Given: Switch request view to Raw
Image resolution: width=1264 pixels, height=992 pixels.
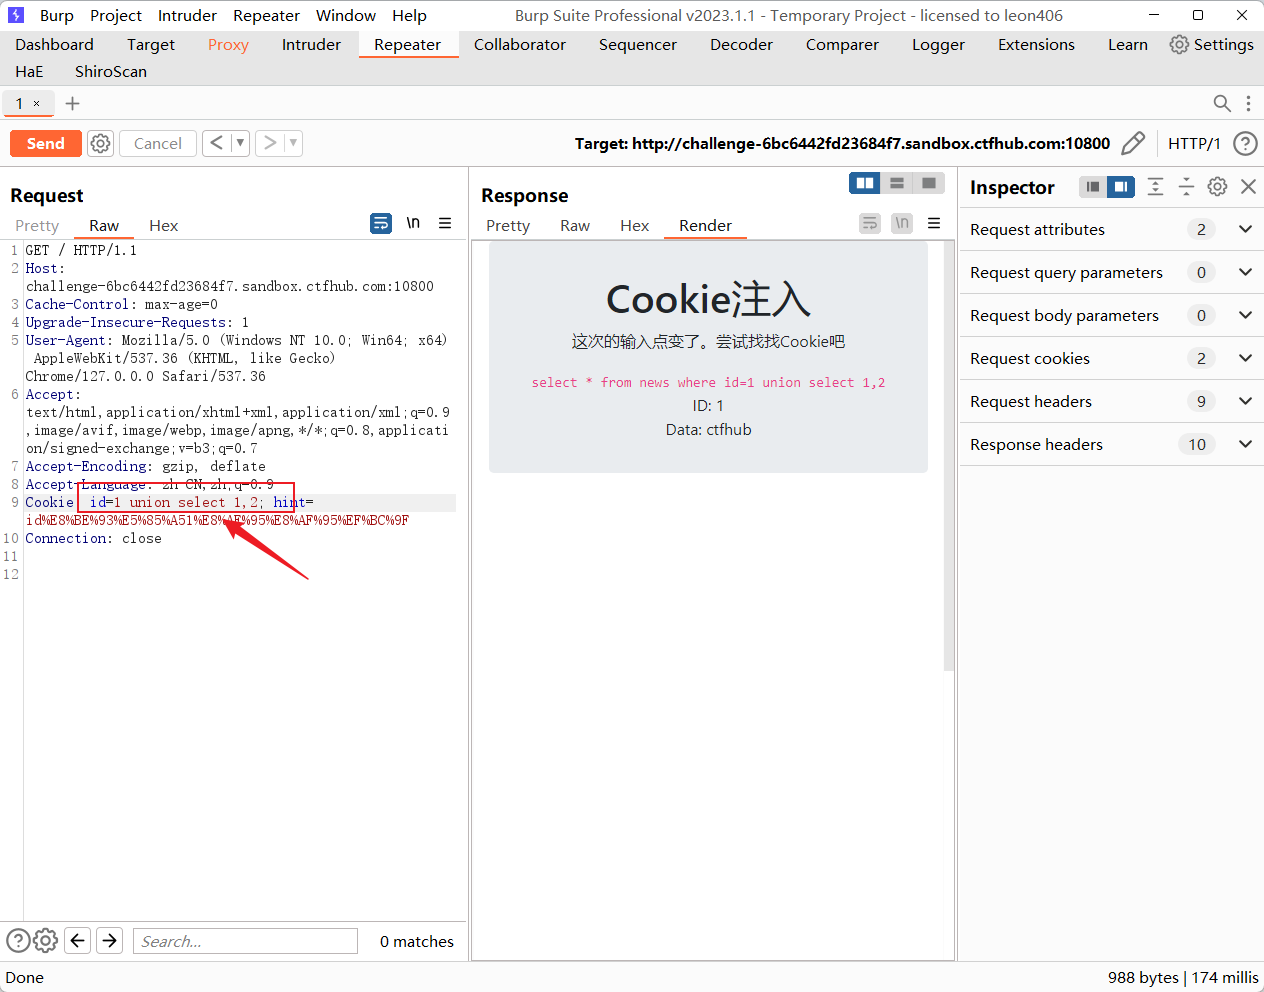Looking at the screenshot, I should tap(104, 225).
